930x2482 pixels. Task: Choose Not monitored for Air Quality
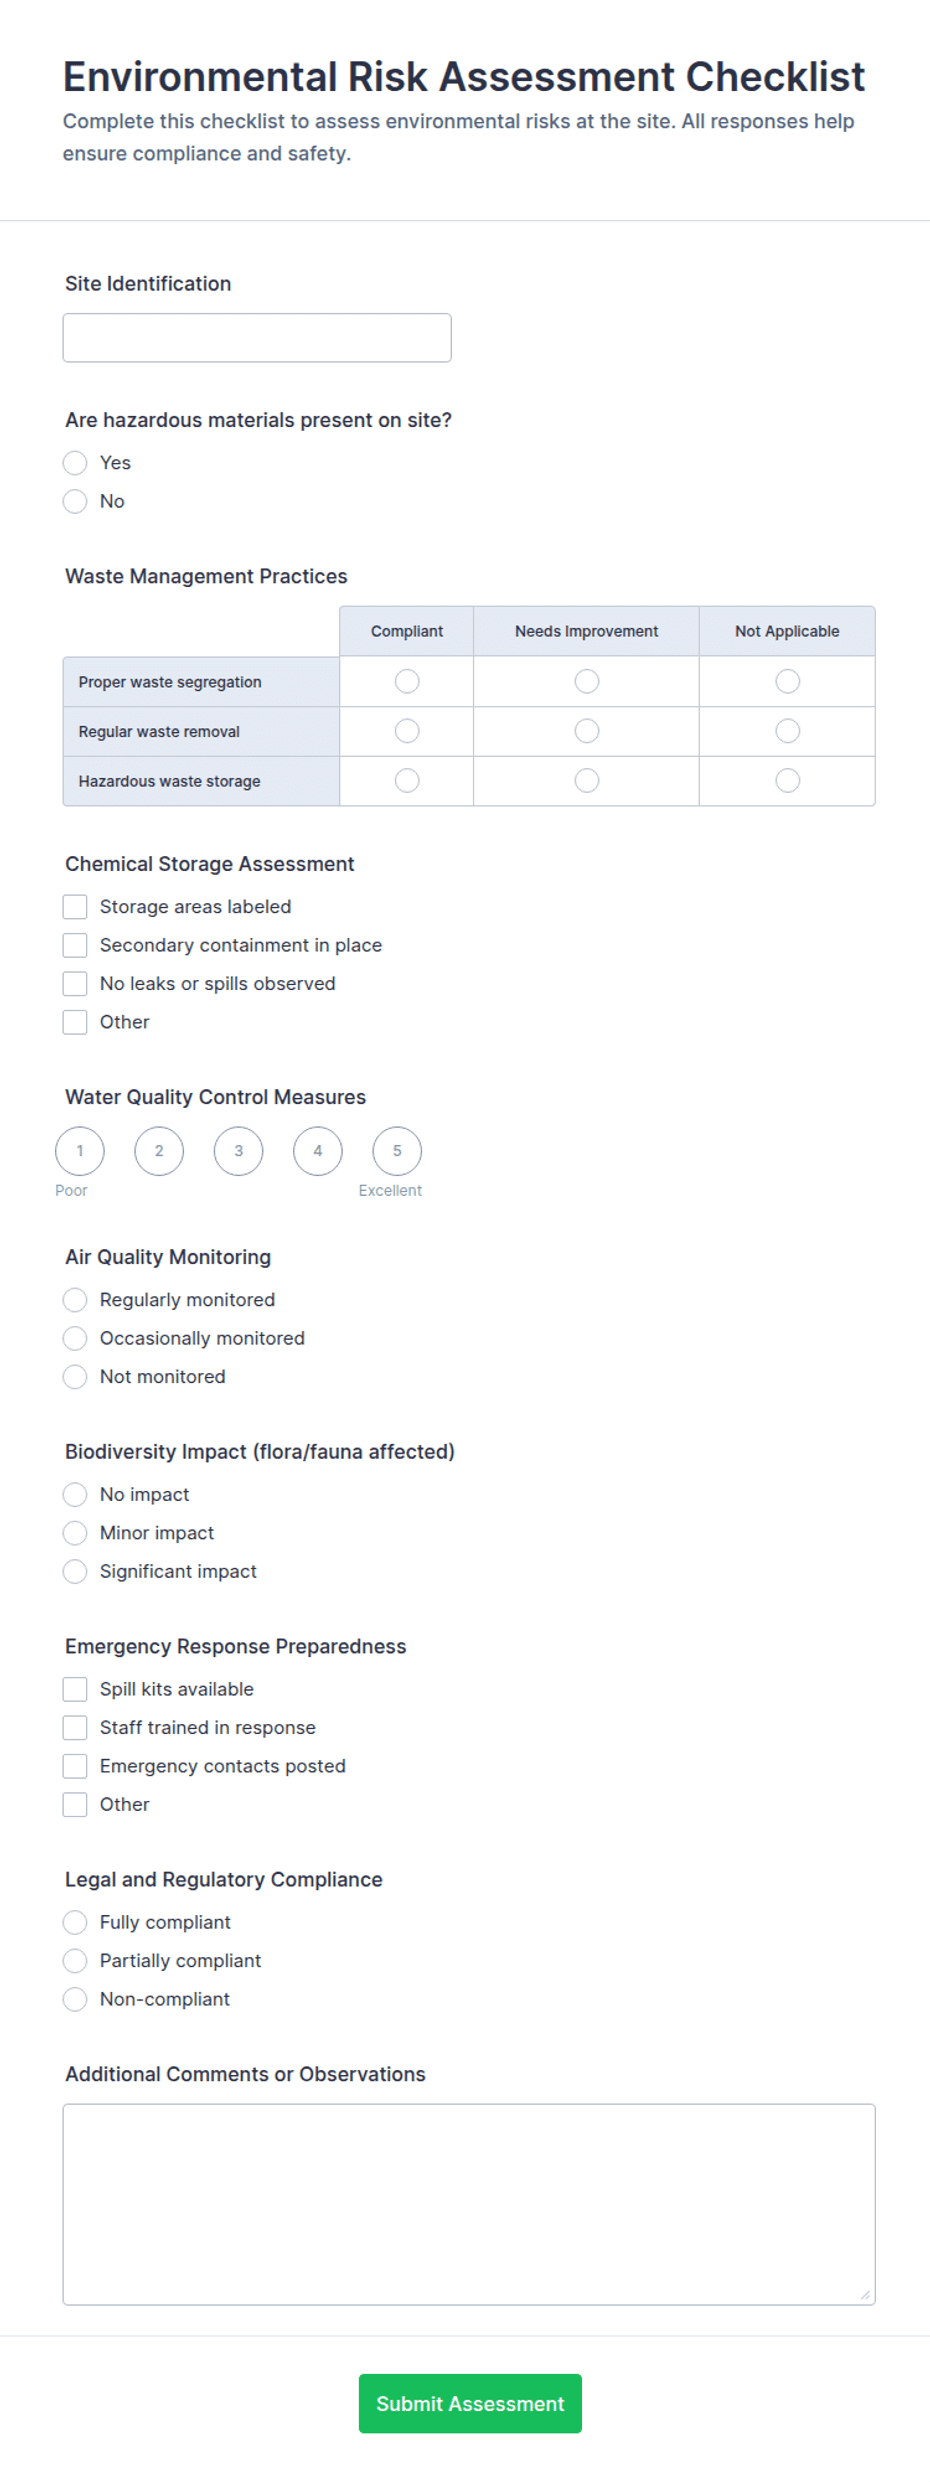click(75, 1377)
